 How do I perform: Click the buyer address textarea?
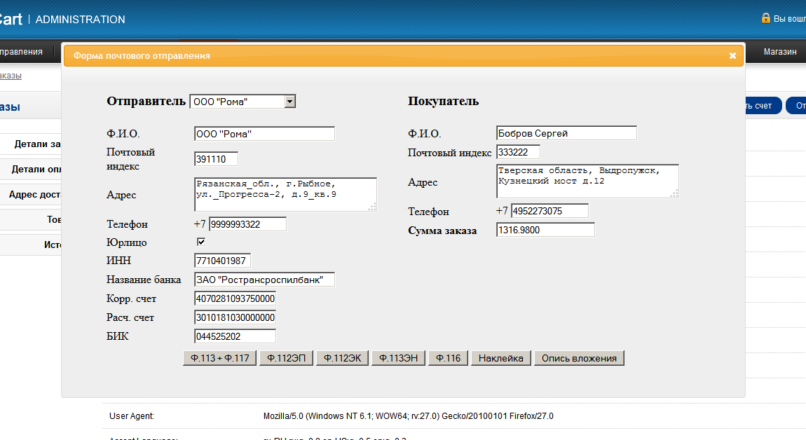tap(588, 181)
